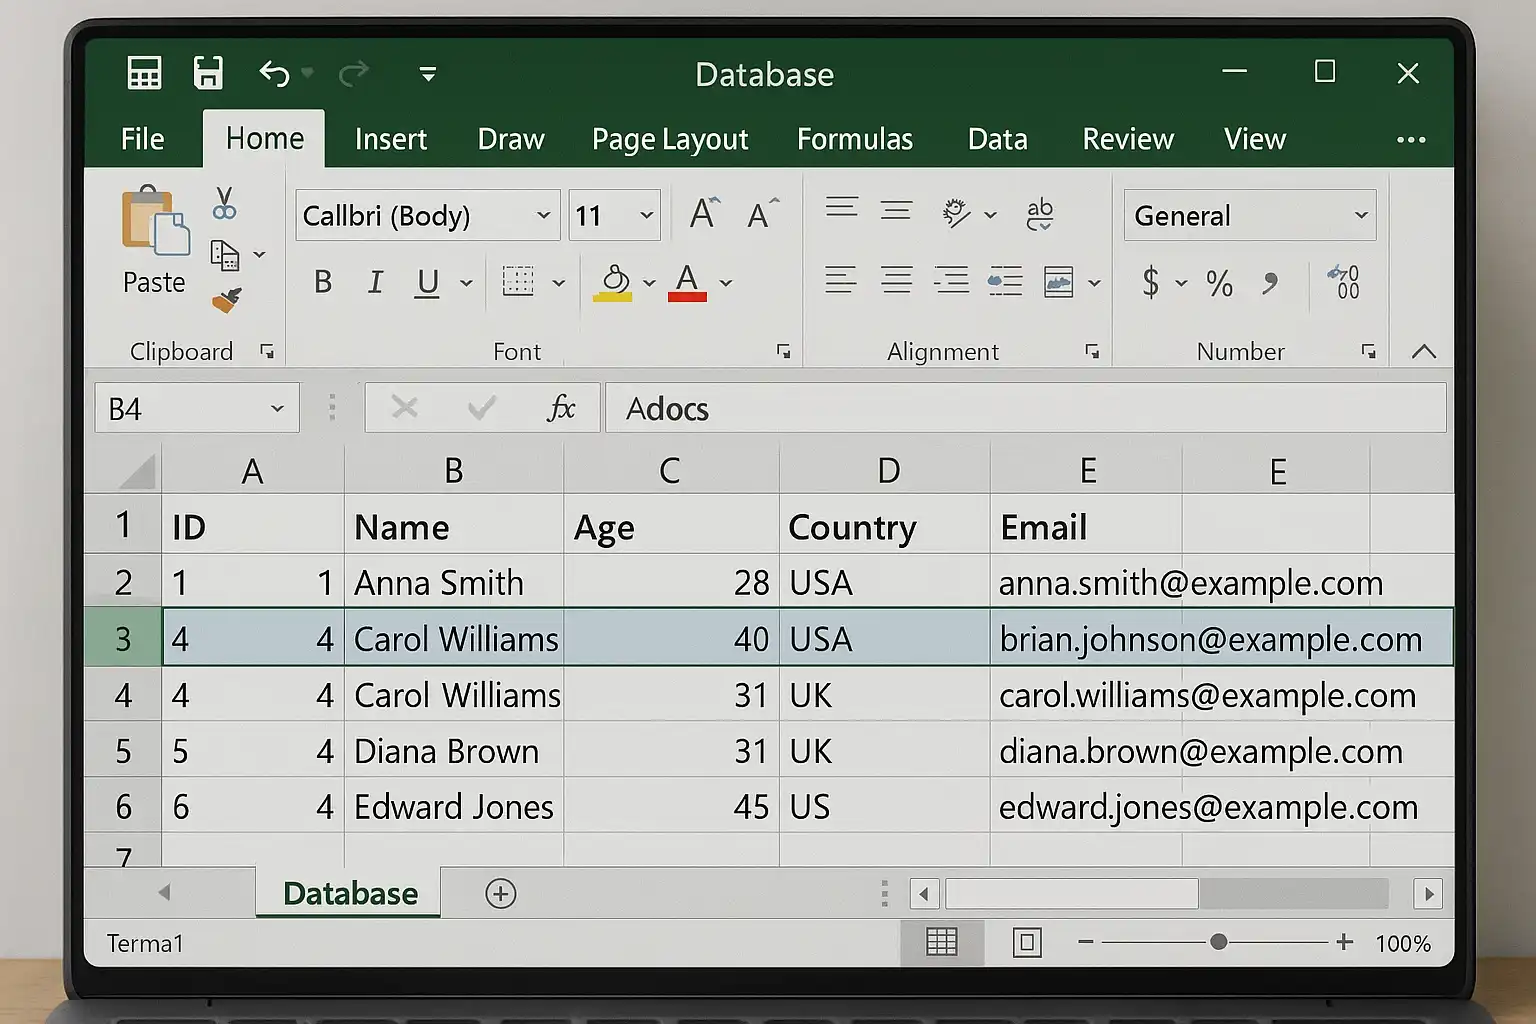Toggle Bold formatting
The image size is (1536, 1024).
pos(323,282)
